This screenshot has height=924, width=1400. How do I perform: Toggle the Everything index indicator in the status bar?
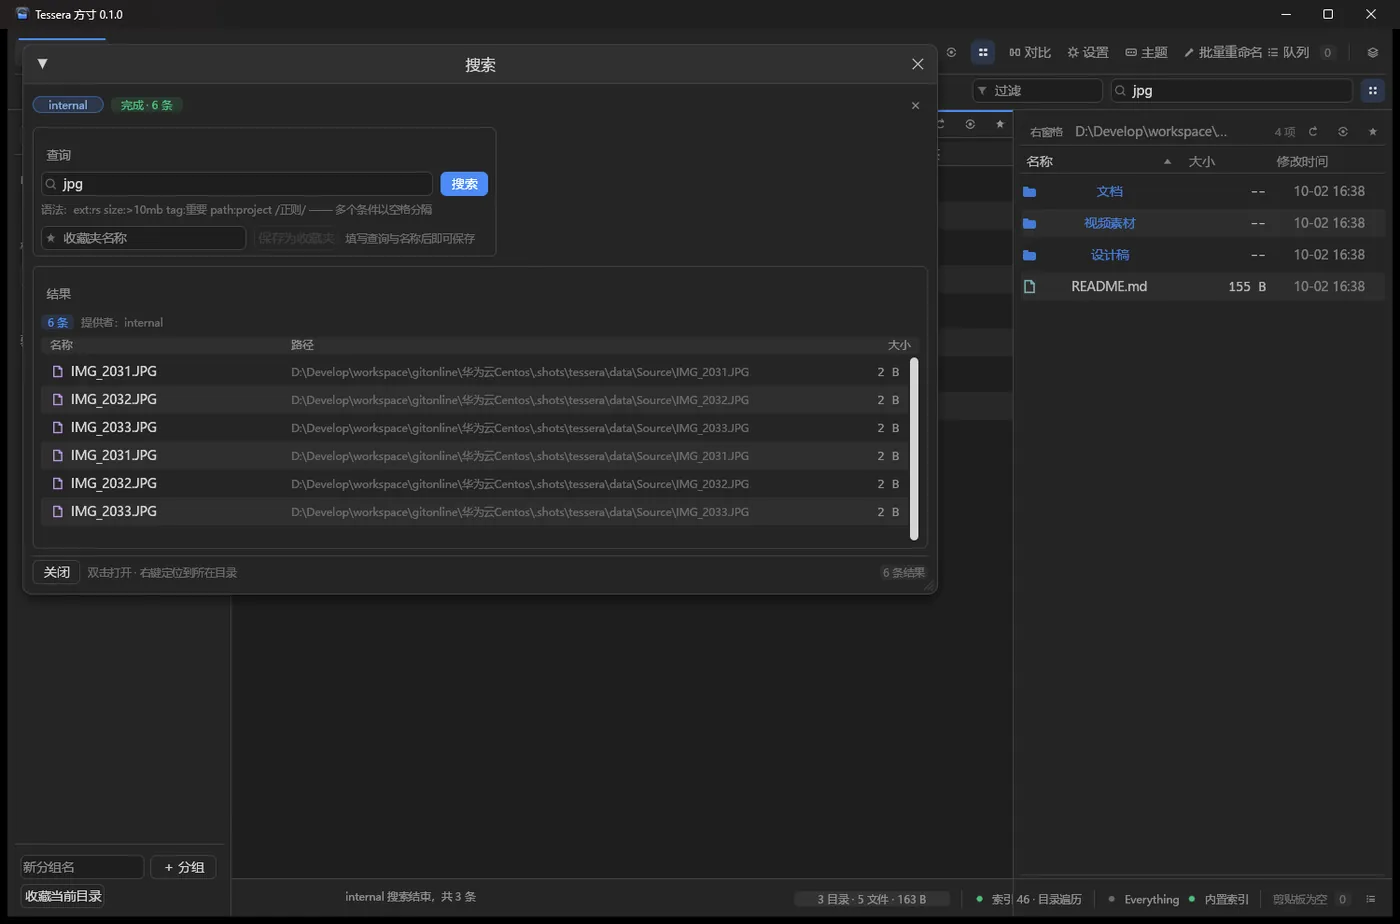pyautogui.click(x=1144, y=899)
